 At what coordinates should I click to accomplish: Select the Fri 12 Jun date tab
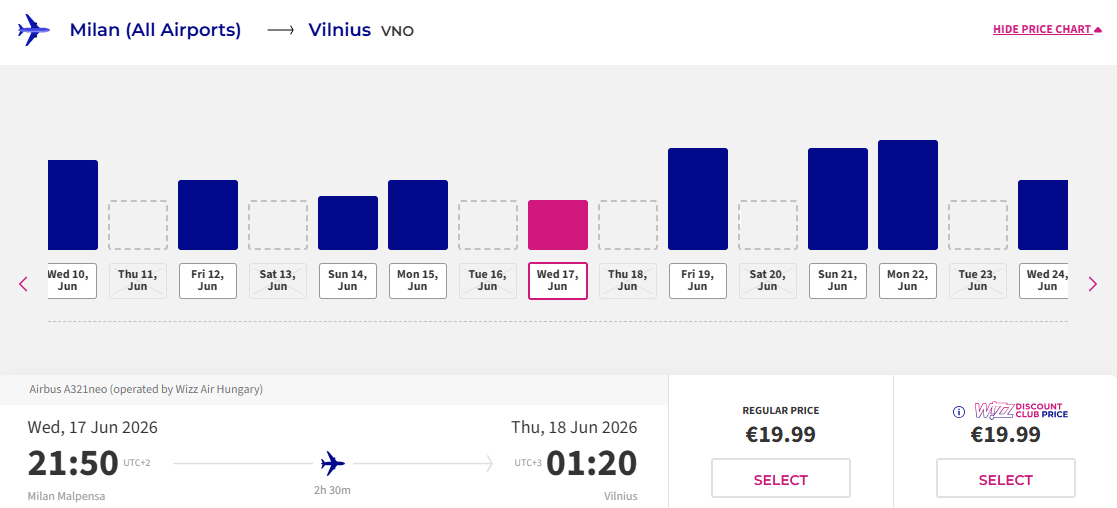click(x=208, y=280)
